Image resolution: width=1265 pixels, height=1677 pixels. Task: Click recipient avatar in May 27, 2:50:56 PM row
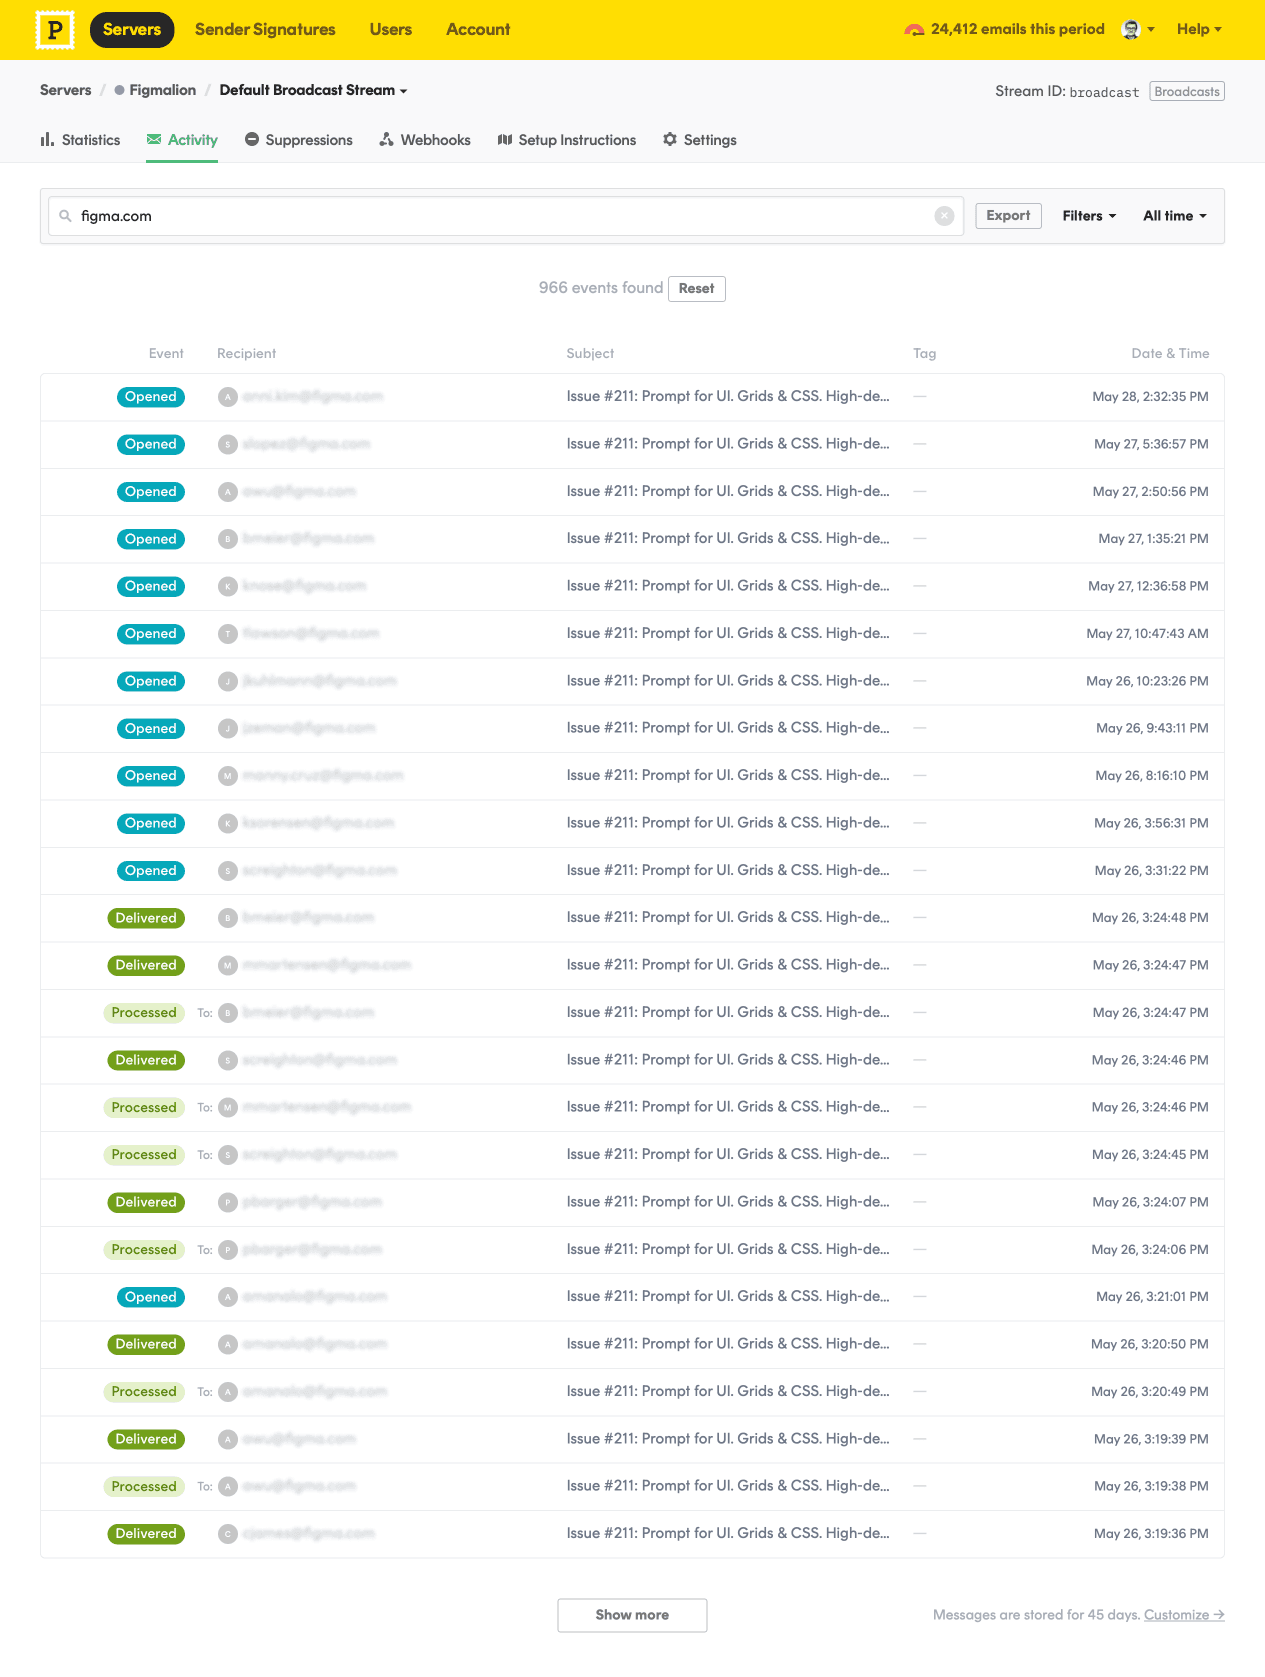point(228,492)
